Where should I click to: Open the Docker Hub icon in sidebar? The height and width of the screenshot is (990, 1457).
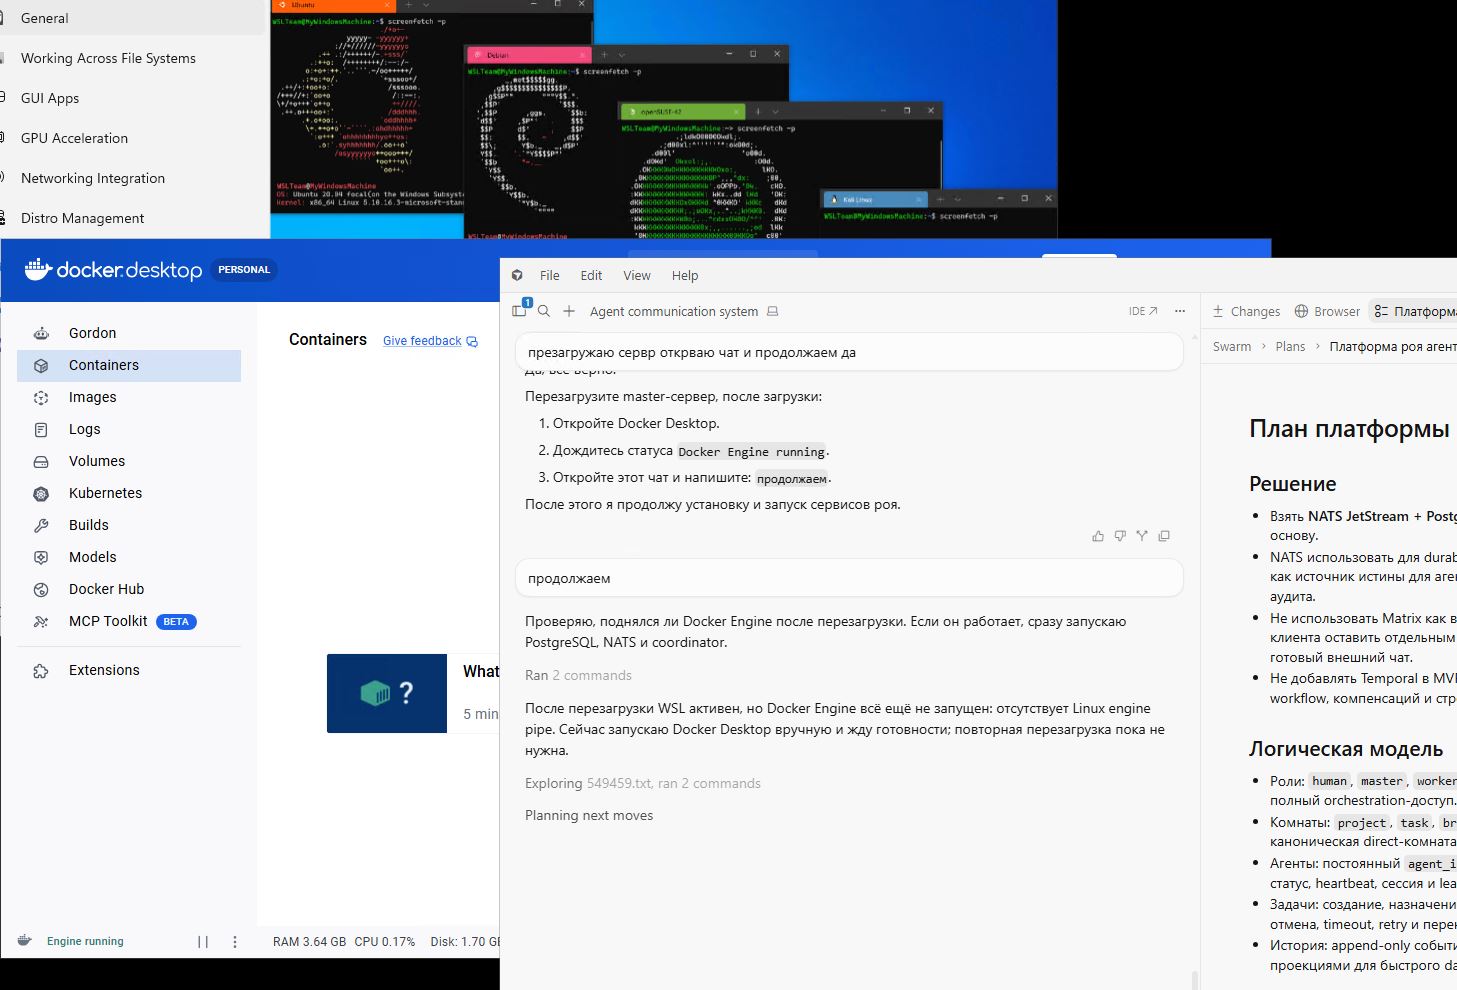41,589
